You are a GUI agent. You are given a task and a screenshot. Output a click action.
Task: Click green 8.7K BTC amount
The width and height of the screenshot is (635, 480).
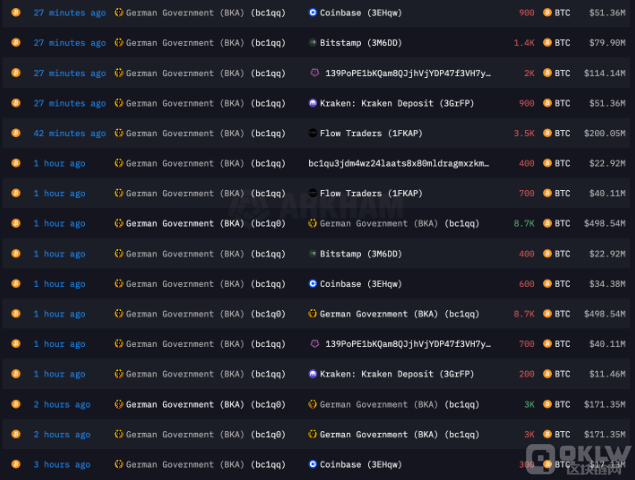click(524, 224)
